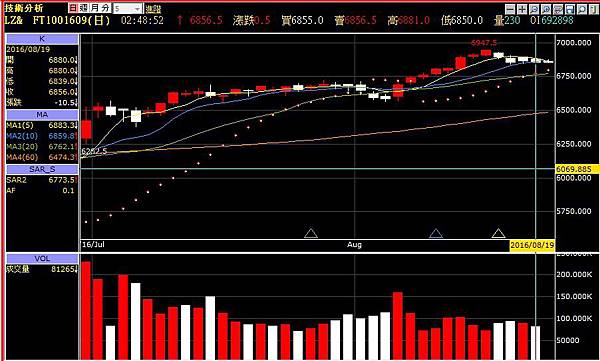This screenshot has width=600, height=361.
Task: Click the Aug label on the time axis
Action: (x=354, y=245)
